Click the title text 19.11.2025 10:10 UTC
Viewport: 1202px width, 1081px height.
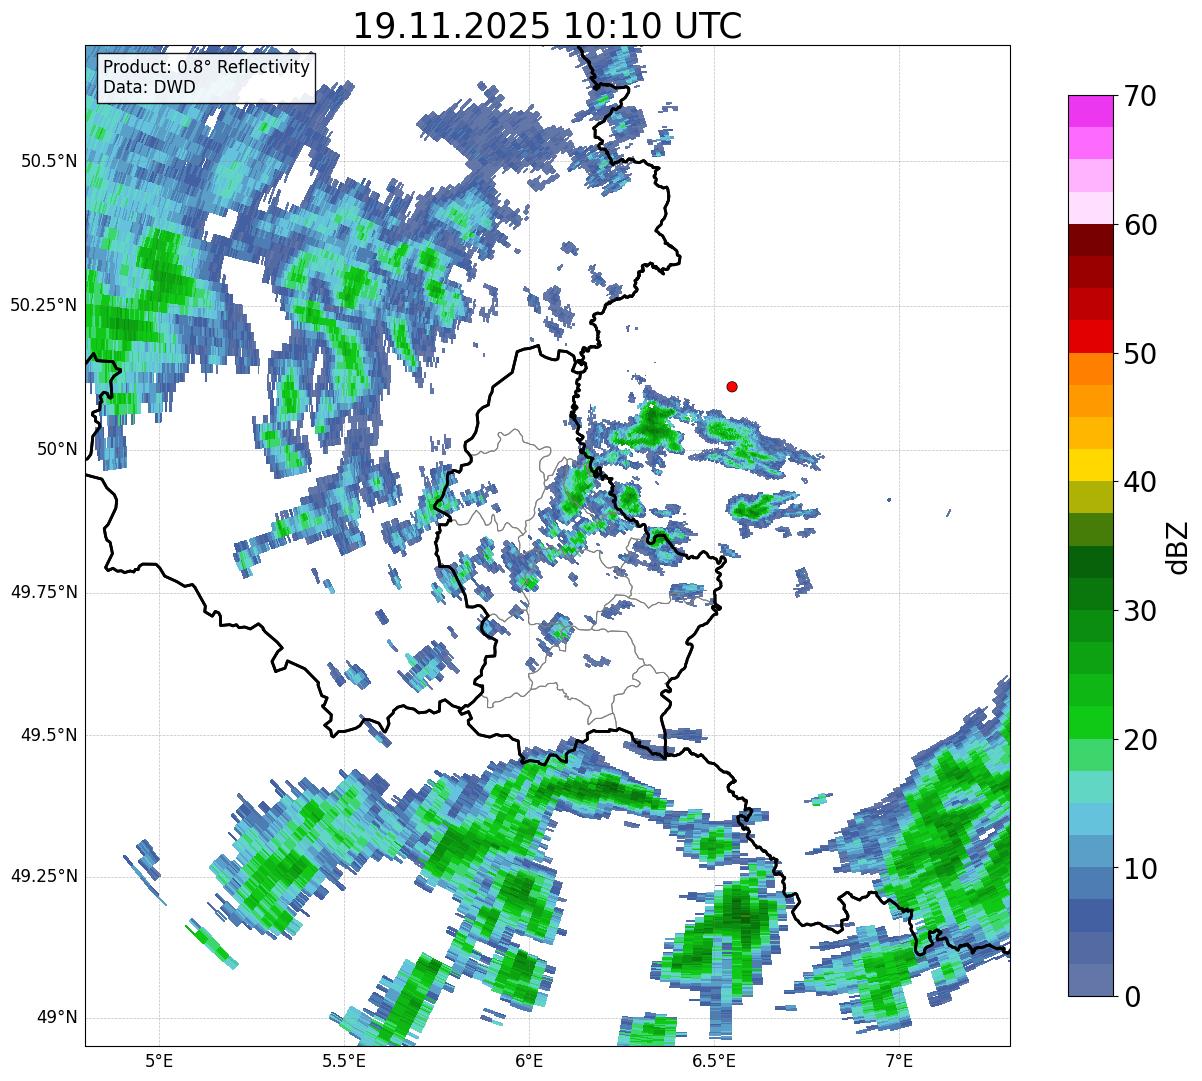tap(548, 25)
